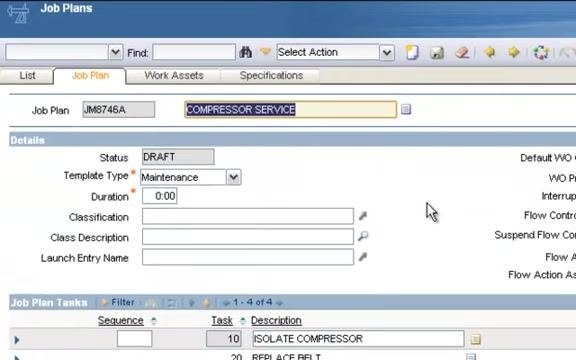Open the Template Type dropdown arrow
The image size is (576, 360).
tap(233, 177)
